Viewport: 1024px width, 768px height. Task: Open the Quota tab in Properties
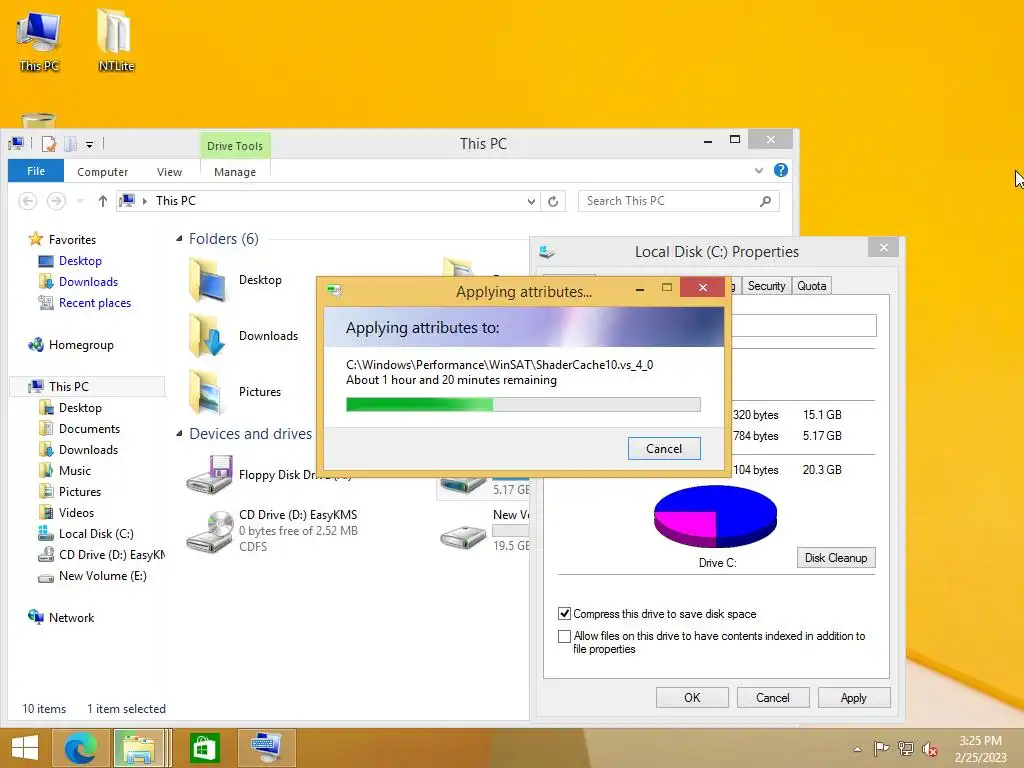coord(811,286)
